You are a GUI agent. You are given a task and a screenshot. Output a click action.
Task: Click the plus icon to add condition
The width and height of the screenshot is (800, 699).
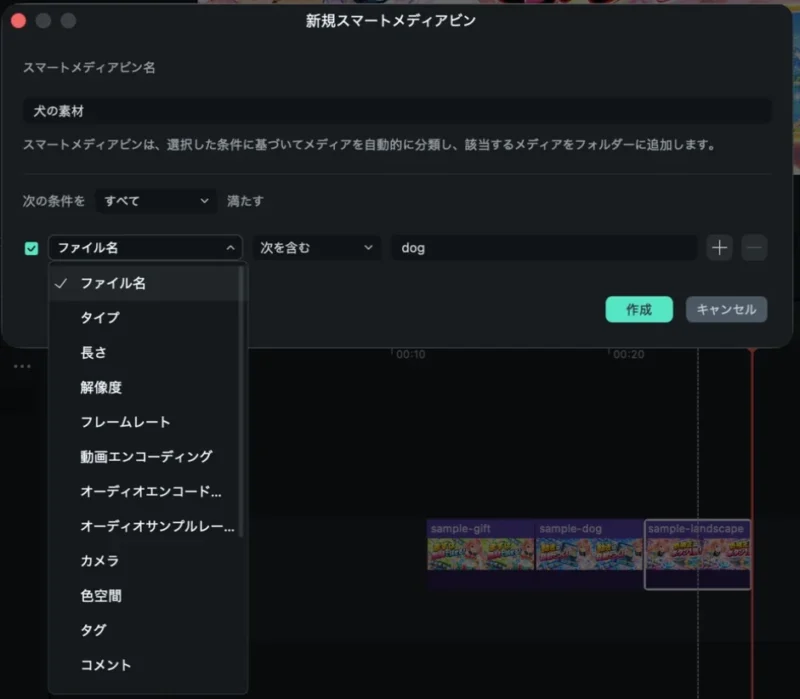pyautogui.click(x=719, y=248)
